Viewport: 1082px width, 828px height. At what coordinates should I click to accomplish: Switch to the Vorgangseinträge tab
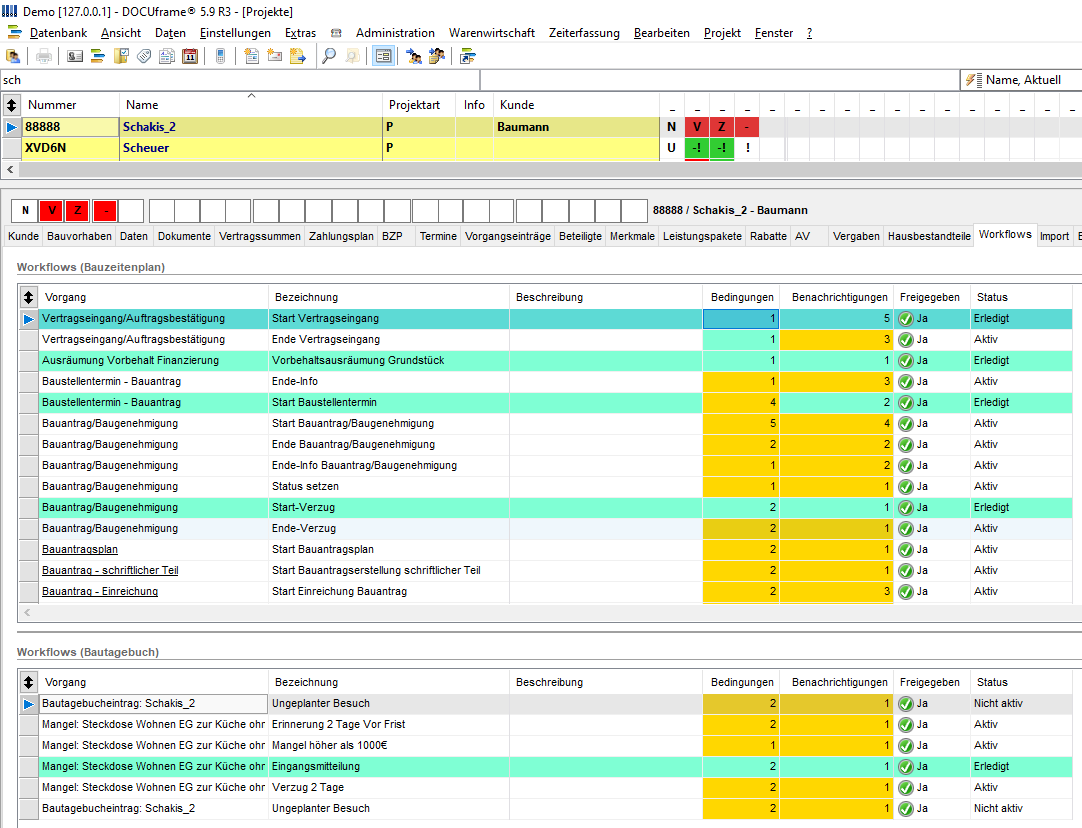pyautogui.click(x=508, y=236)
